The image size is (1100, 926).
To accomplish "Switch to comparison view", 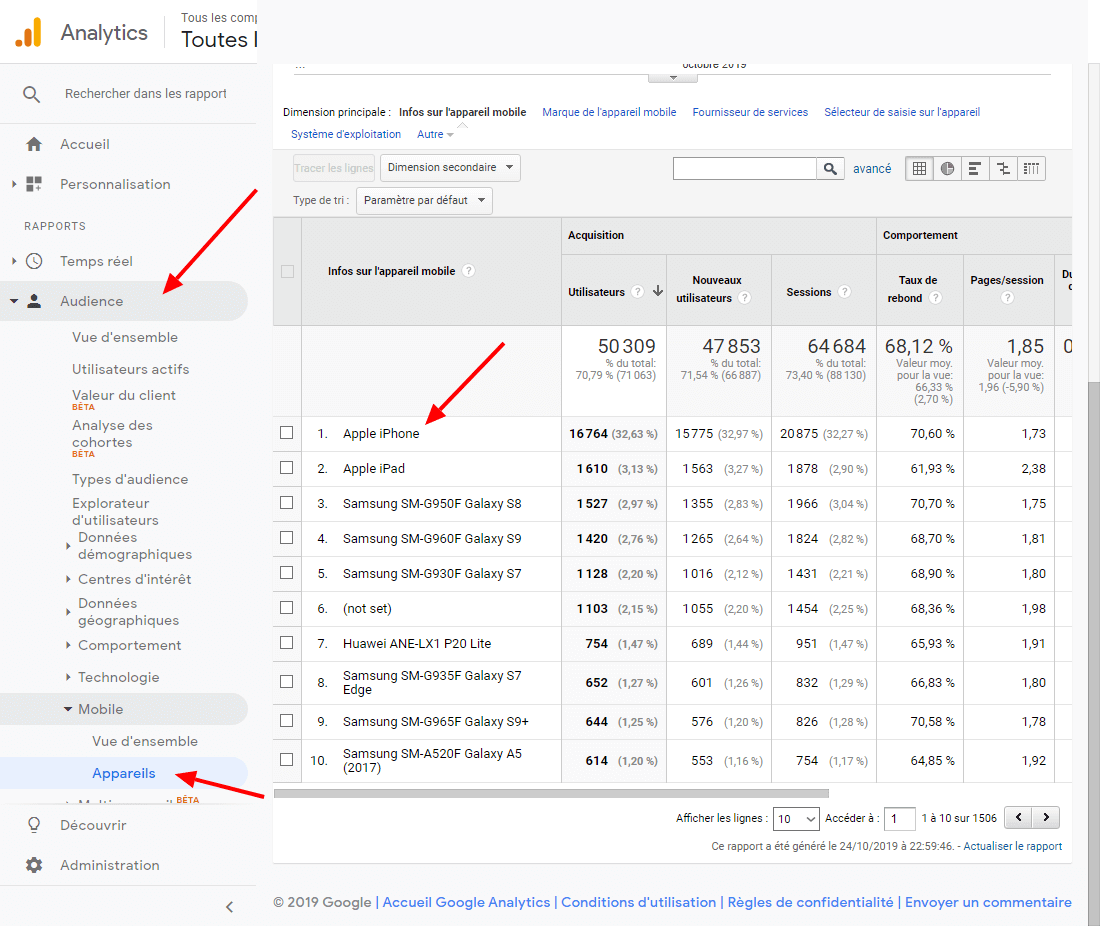I will click(x=1003, y=168).
